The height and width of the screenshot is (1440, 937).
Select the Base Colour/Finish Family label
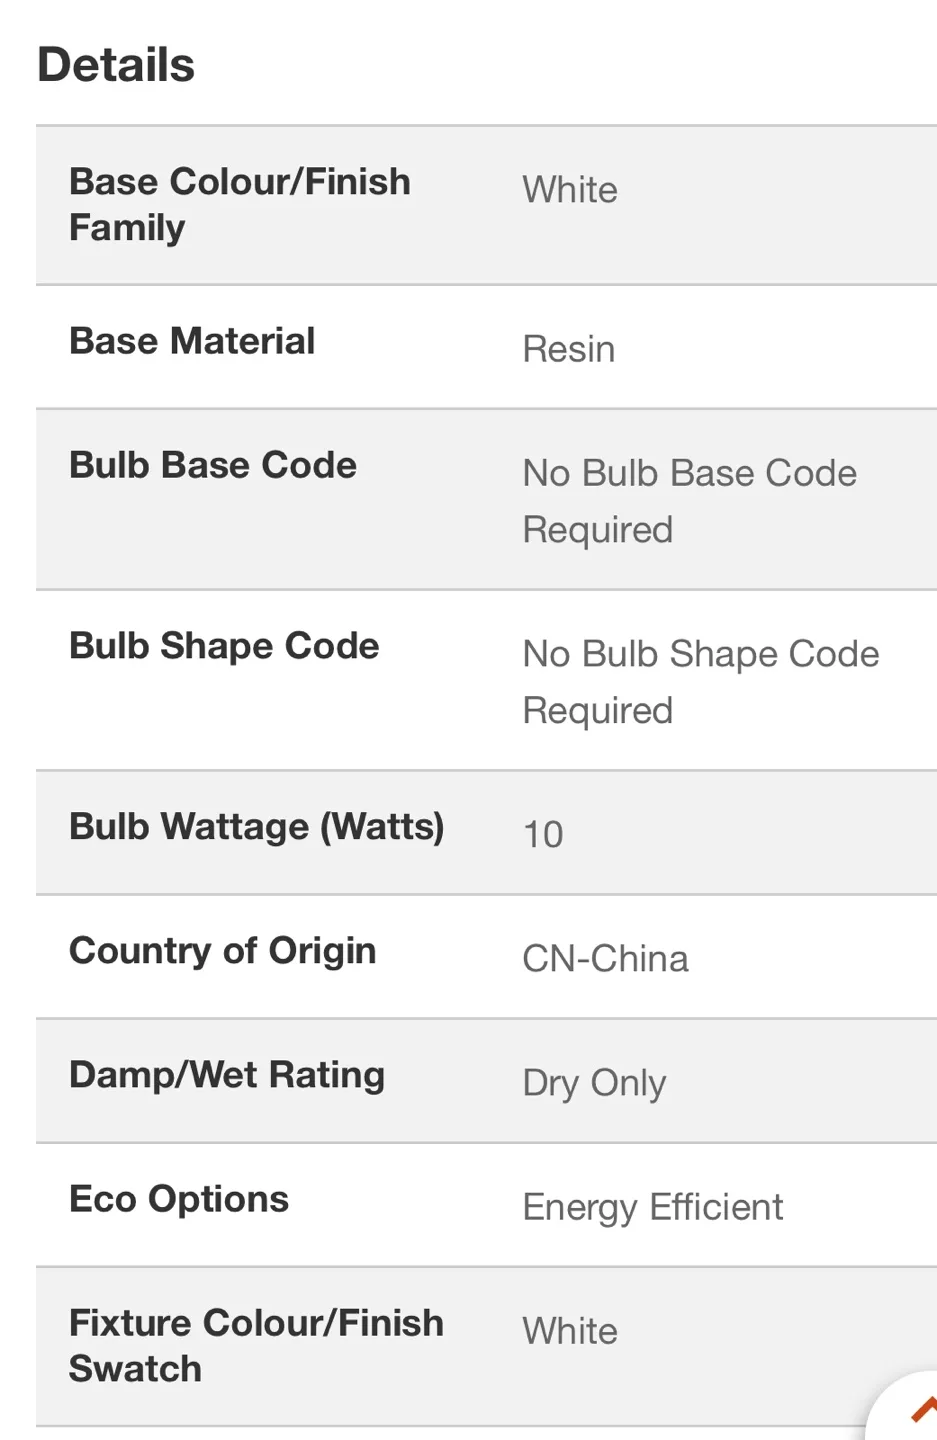tap(240, 205)
